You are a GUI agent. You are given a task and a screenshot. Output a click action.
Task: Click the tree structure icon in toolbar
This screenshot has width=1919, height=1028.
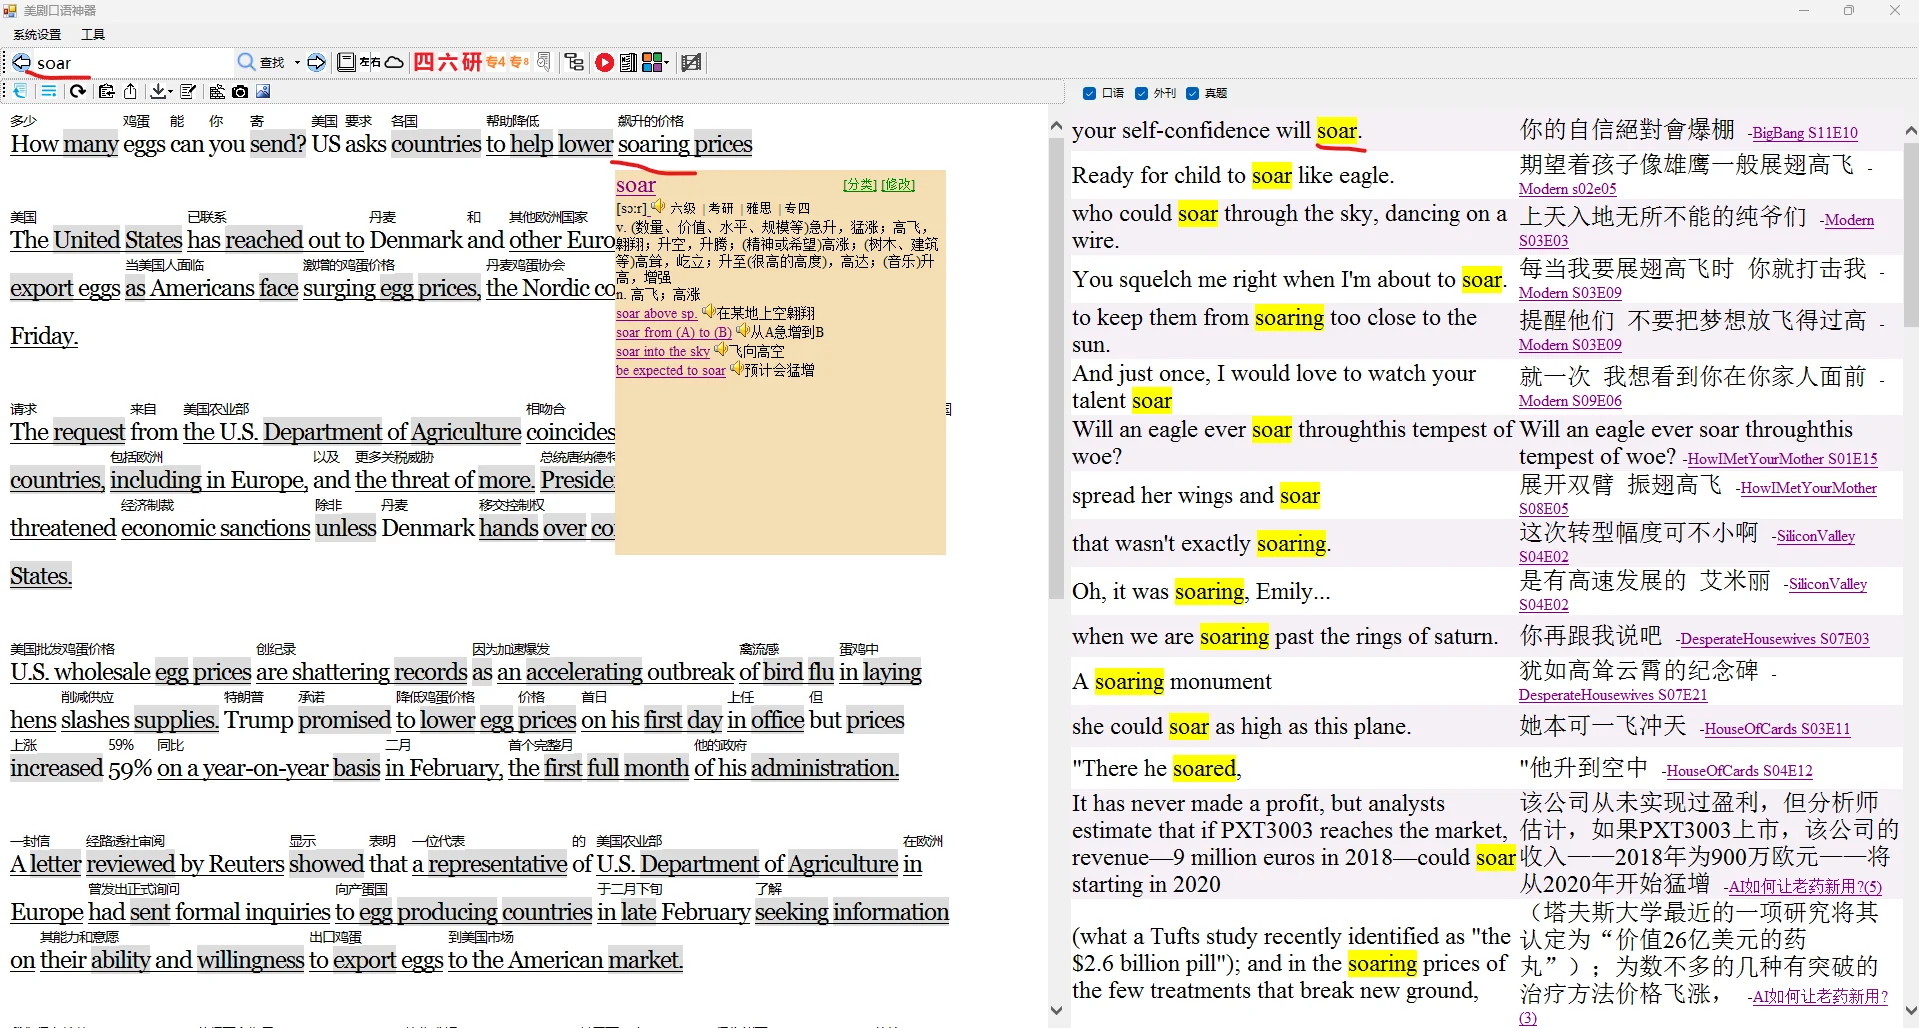(x=574, y=62)
